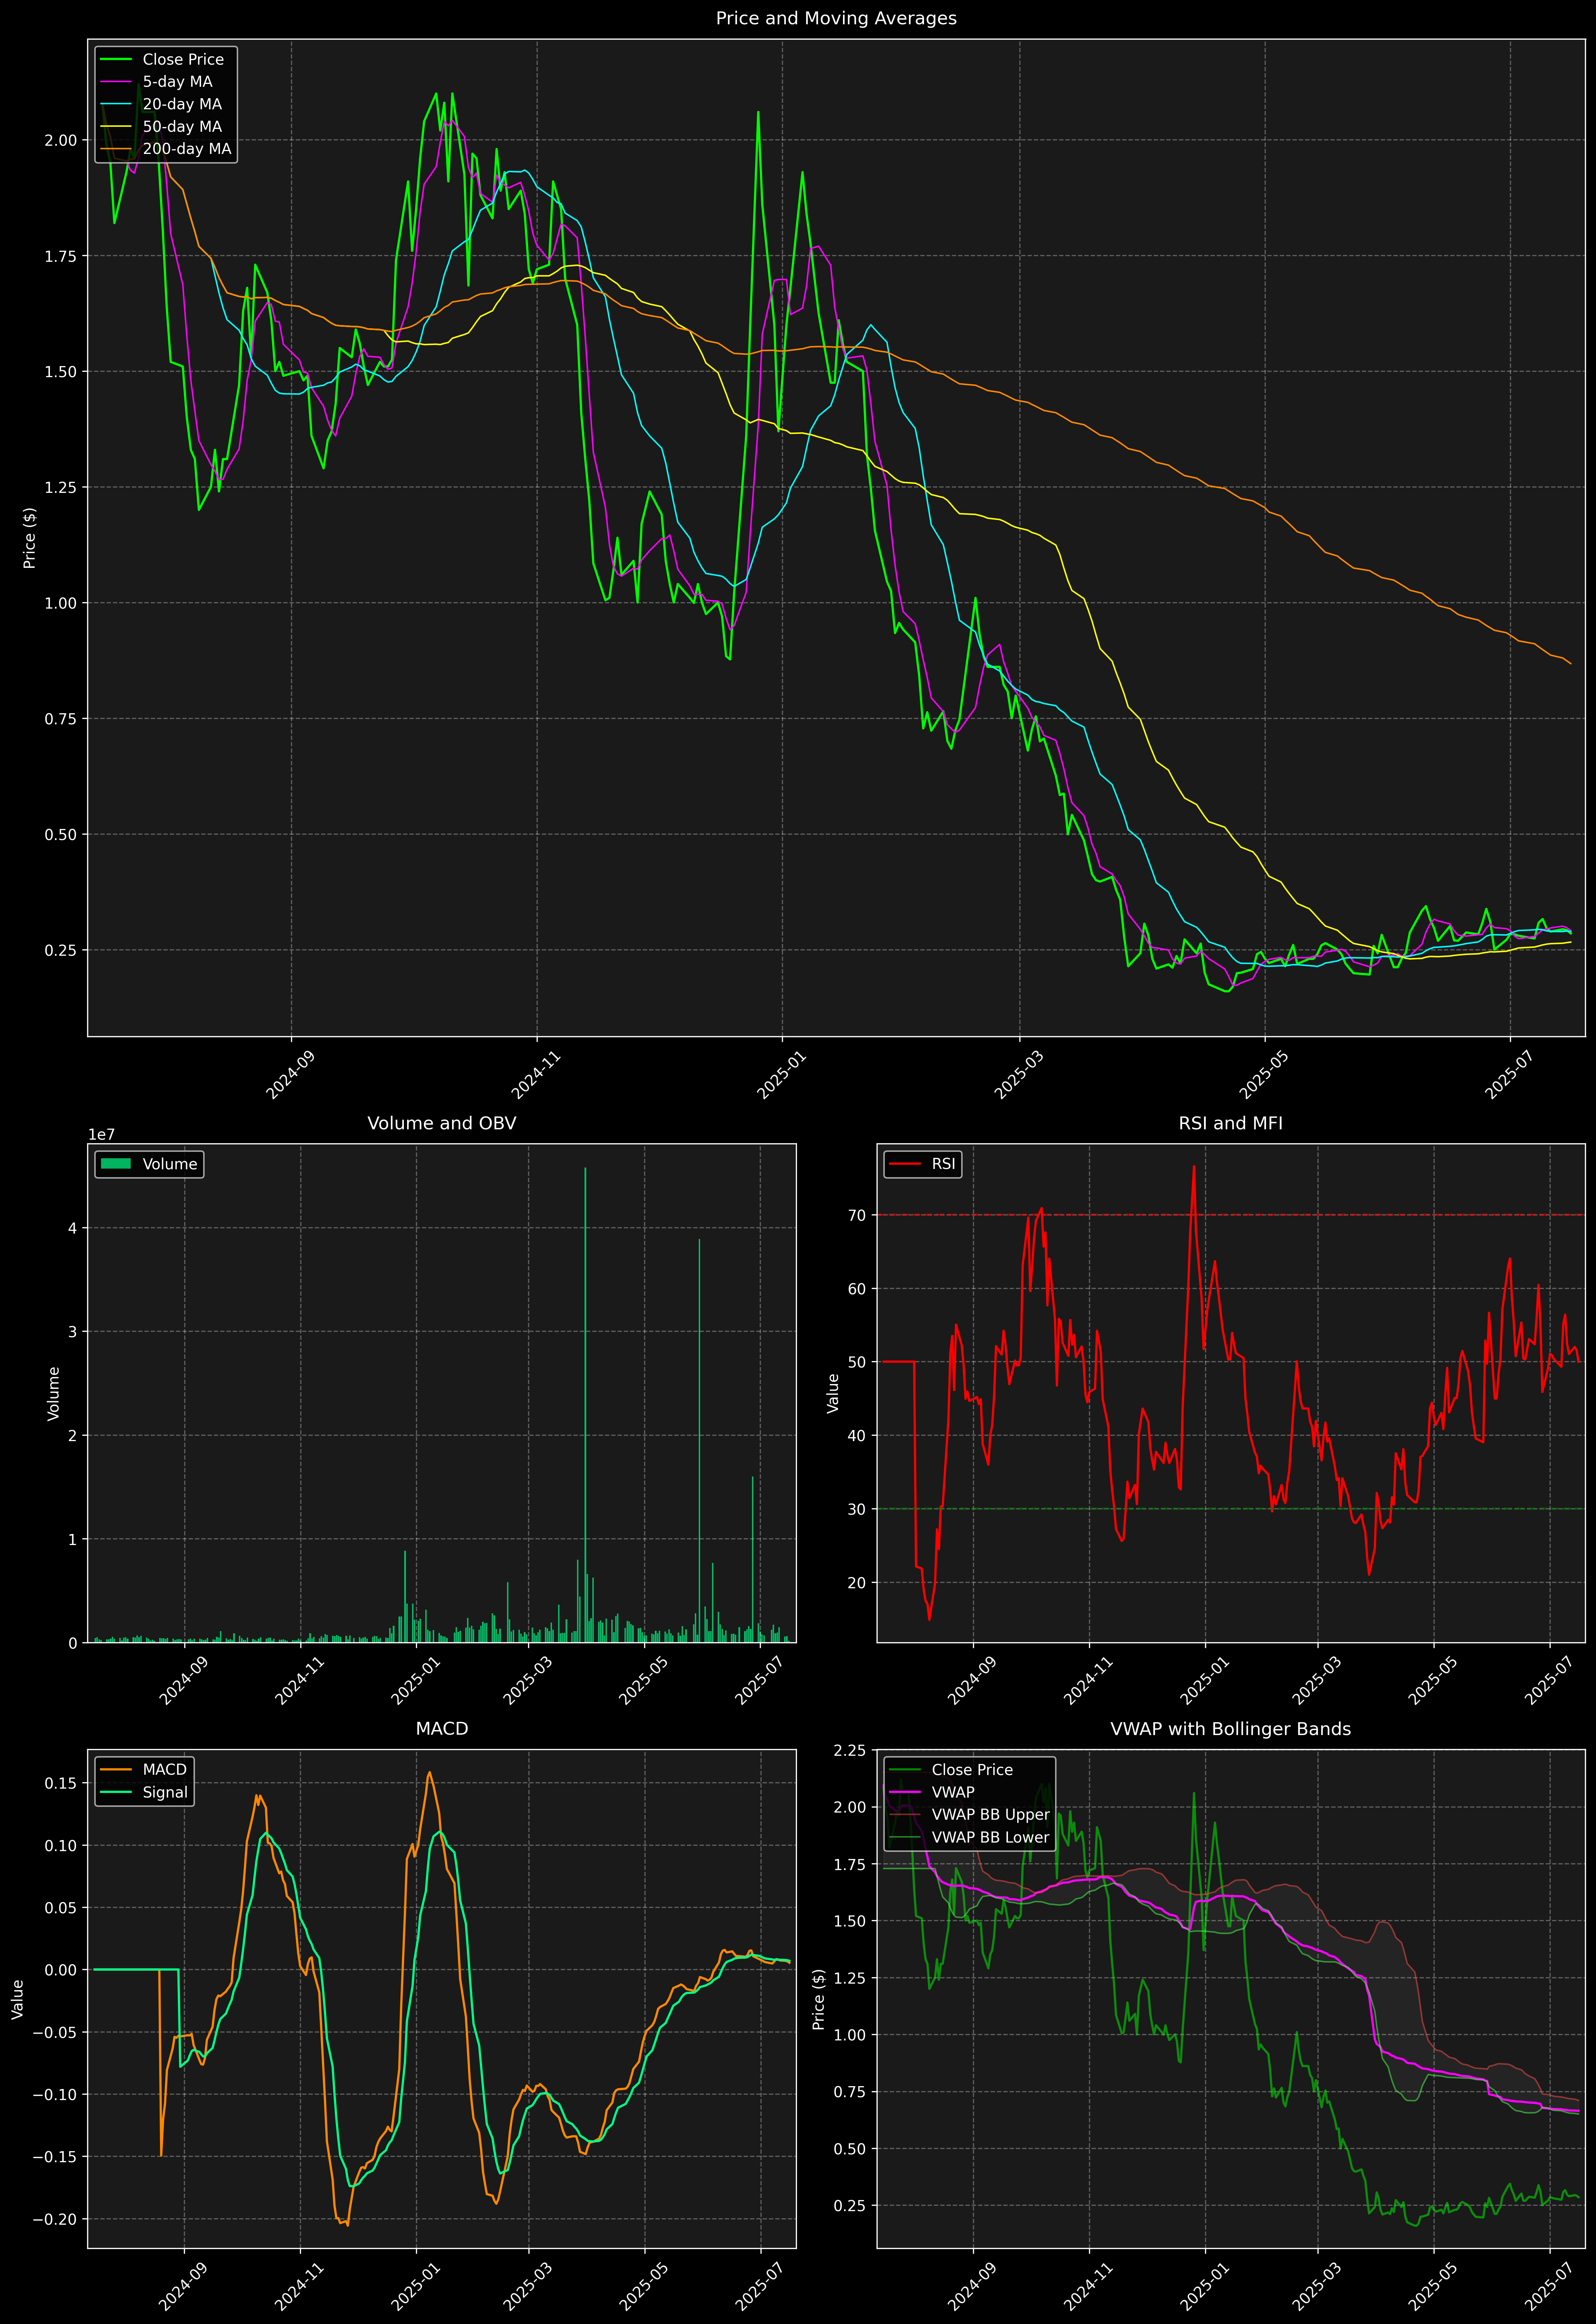Click the "MACD" chart title
1596x2324 pixels.
tap(442, 1729)
